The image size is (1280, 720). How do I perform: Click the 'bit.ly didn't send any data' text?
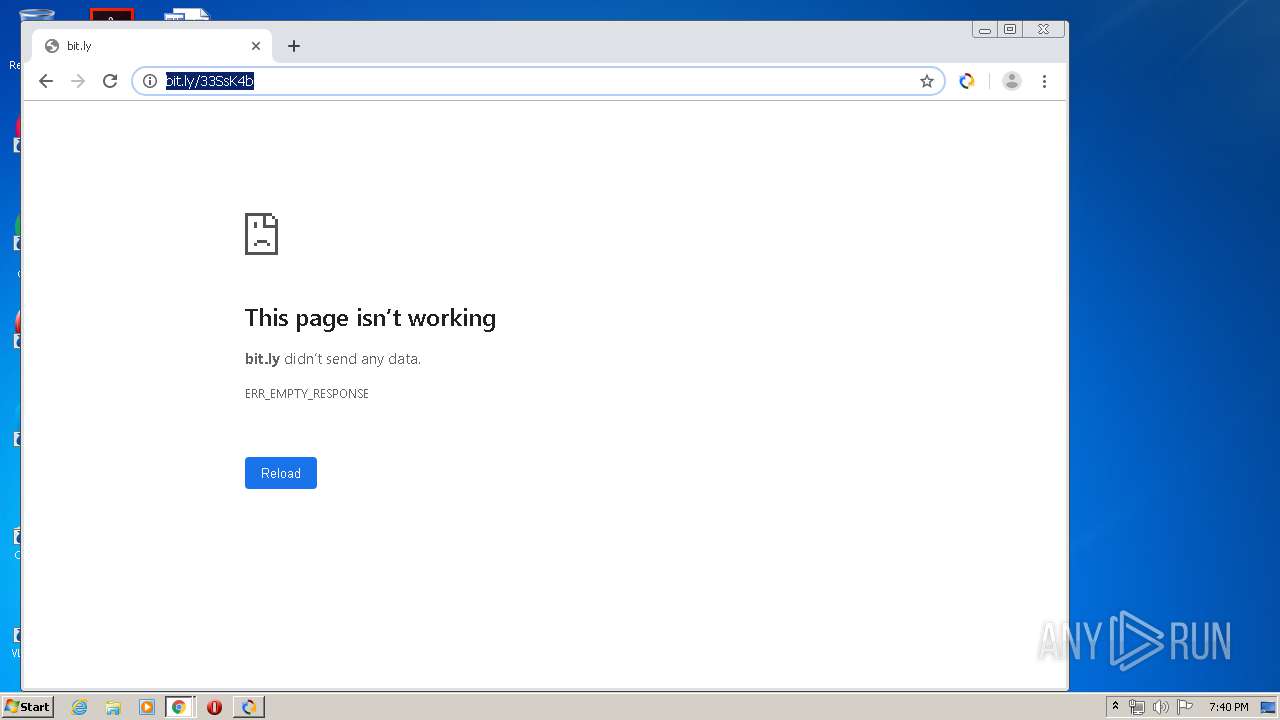coord(333,359)
